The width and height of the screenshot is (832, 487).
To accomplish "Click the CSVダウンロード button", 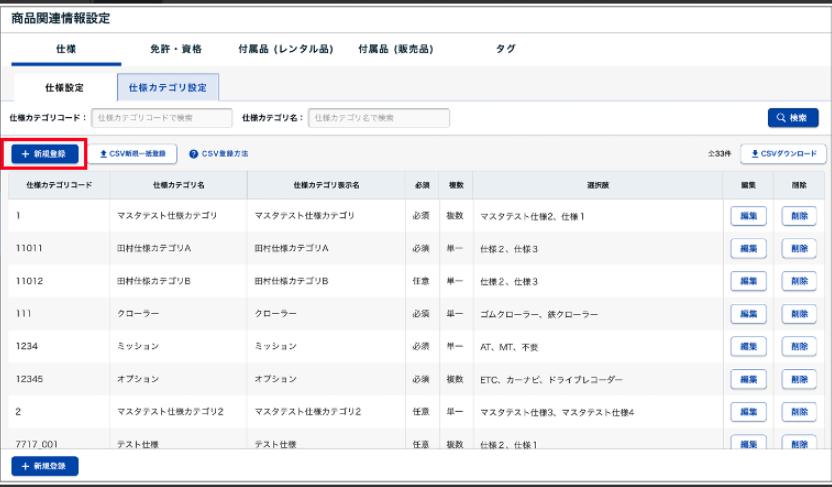I will click(x=783, y=154).
